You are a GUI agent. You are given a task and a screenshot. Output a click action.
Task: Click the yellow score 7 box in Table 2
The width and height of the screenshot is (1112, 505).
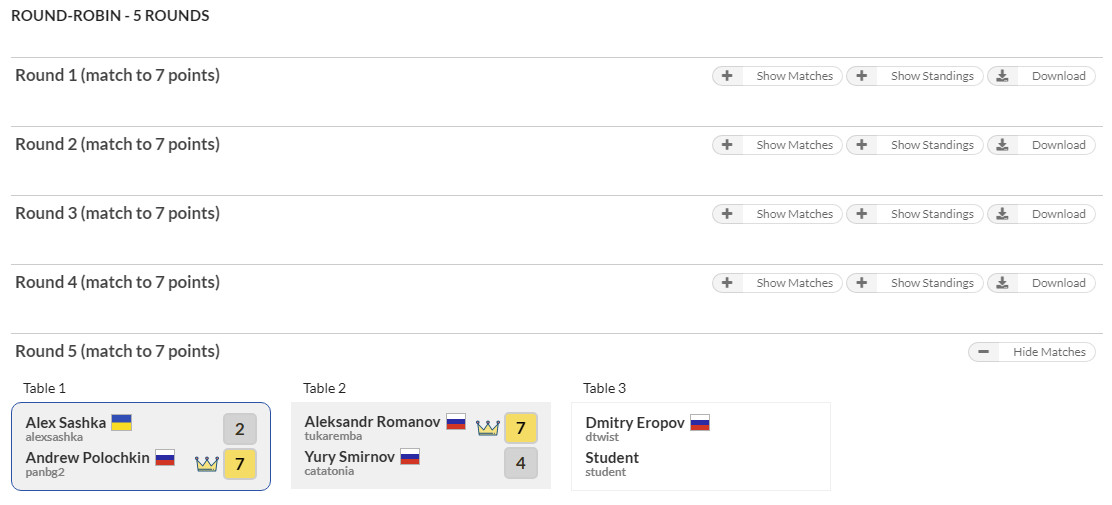pyautogui.click(x=521, y=428)
